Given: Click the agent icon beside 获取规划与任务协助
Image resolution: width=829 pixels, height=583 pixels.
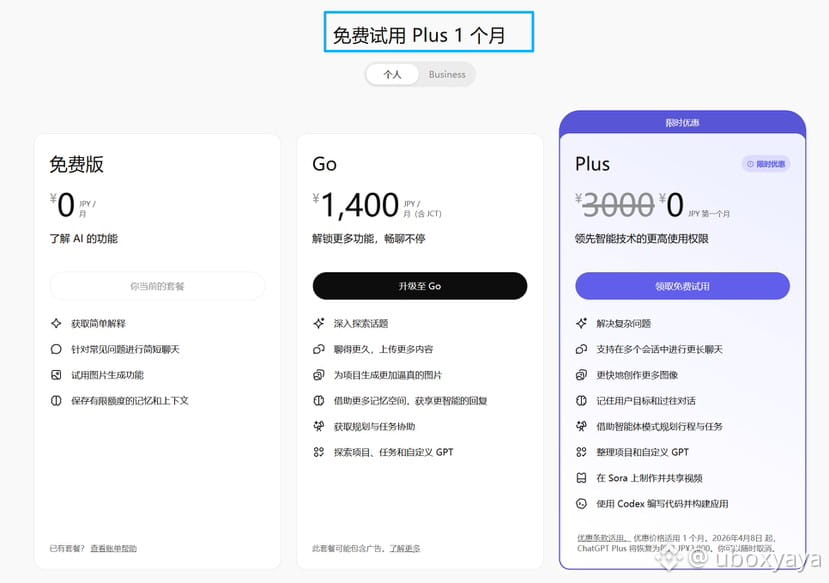Looking at the screenshot, I should [318, 426].
